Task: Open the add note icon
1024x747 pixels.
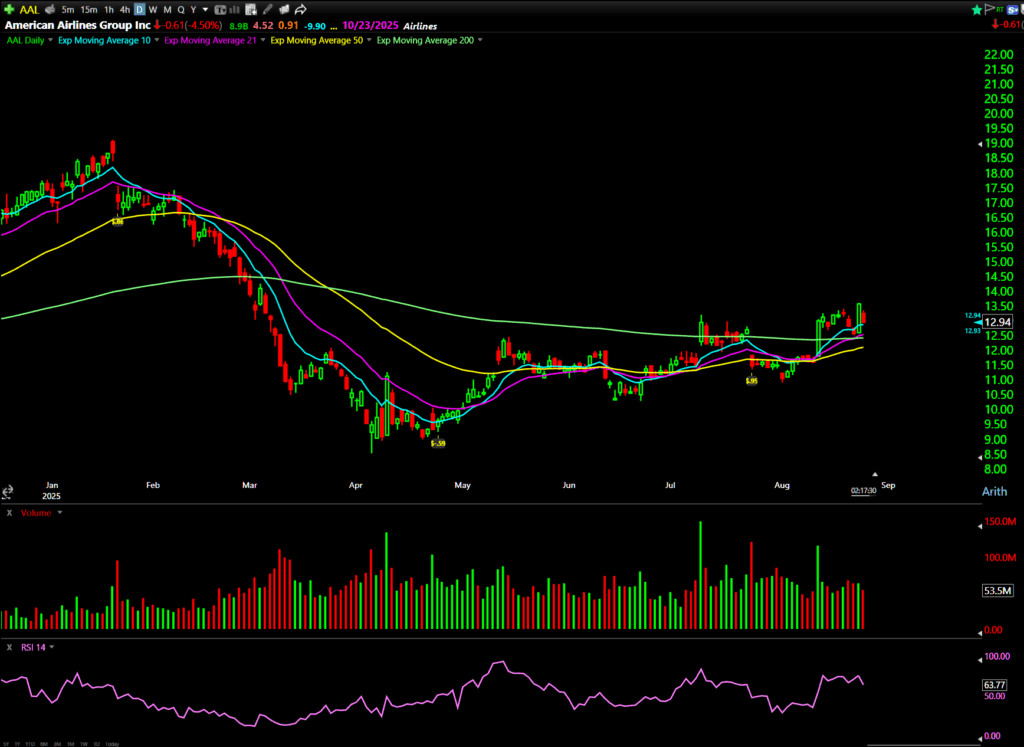Action: click(x=251, y=10)
